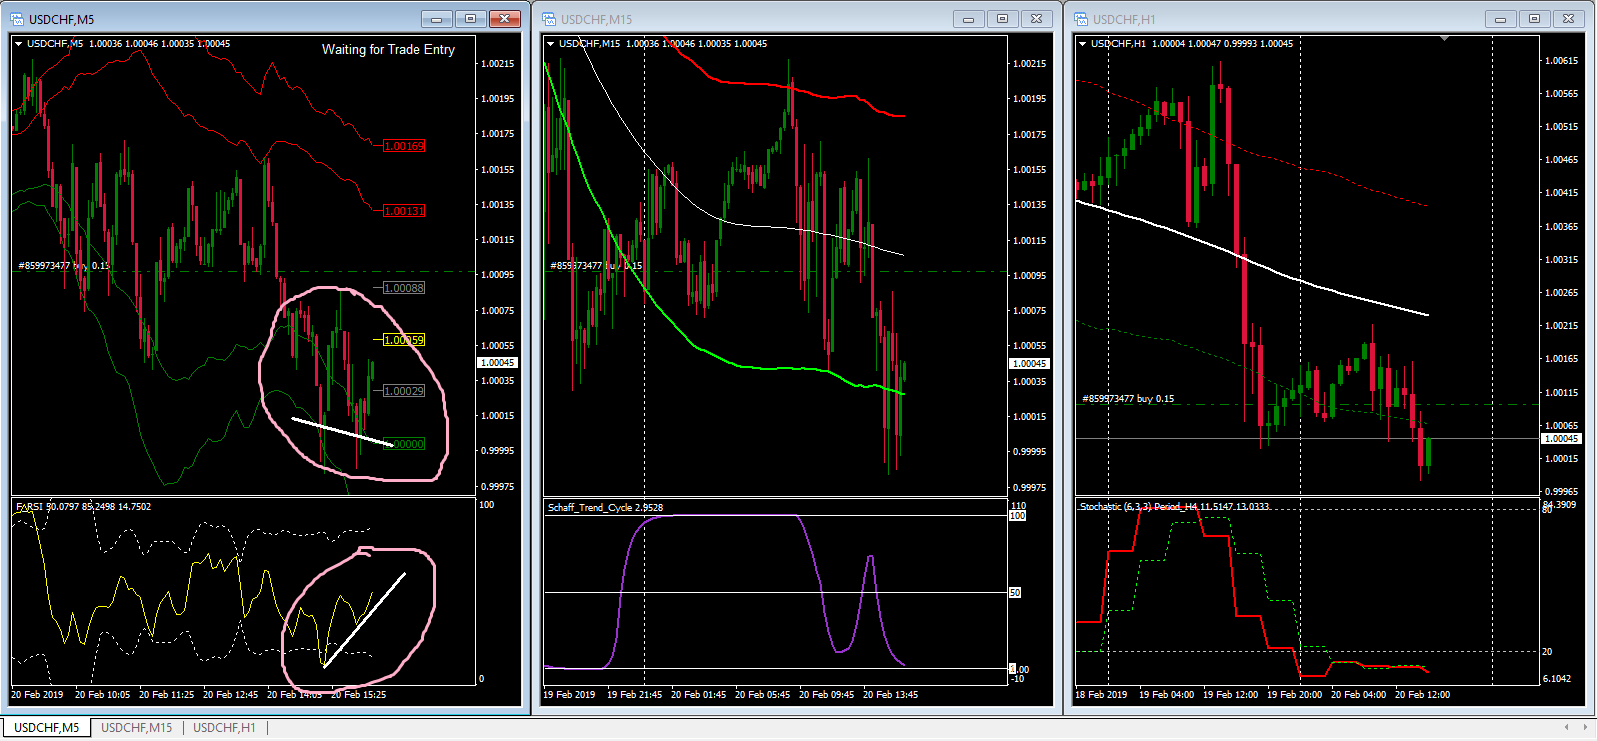Click the left tab-scroll arrow at bottom right
The height and width of the screenshot is (741, 1597).
tap(1567, 727)
